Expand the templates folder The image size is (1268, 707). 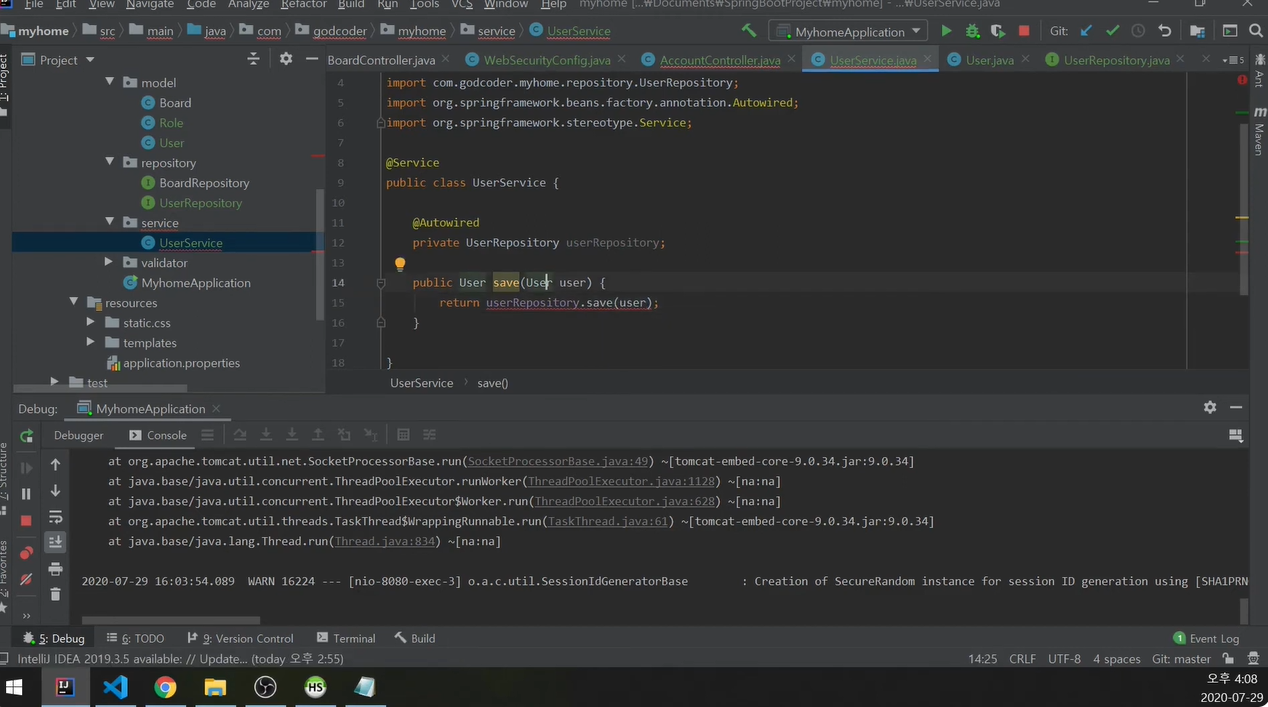click(91, 342)
